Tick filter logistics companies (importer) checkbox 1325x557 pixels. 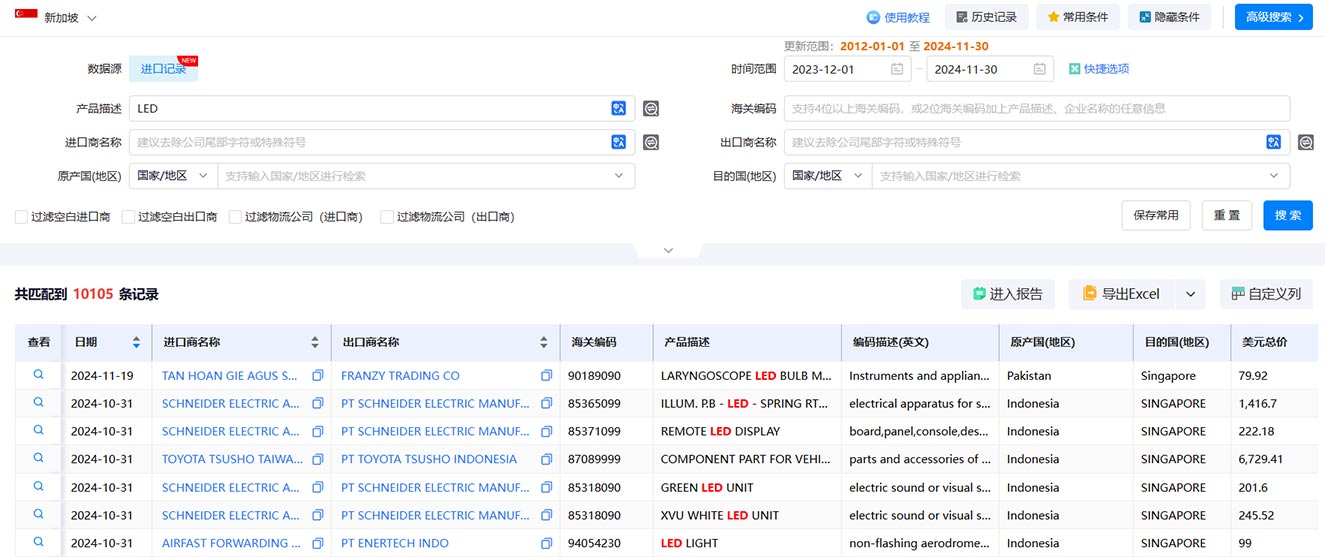click(236, 217)
